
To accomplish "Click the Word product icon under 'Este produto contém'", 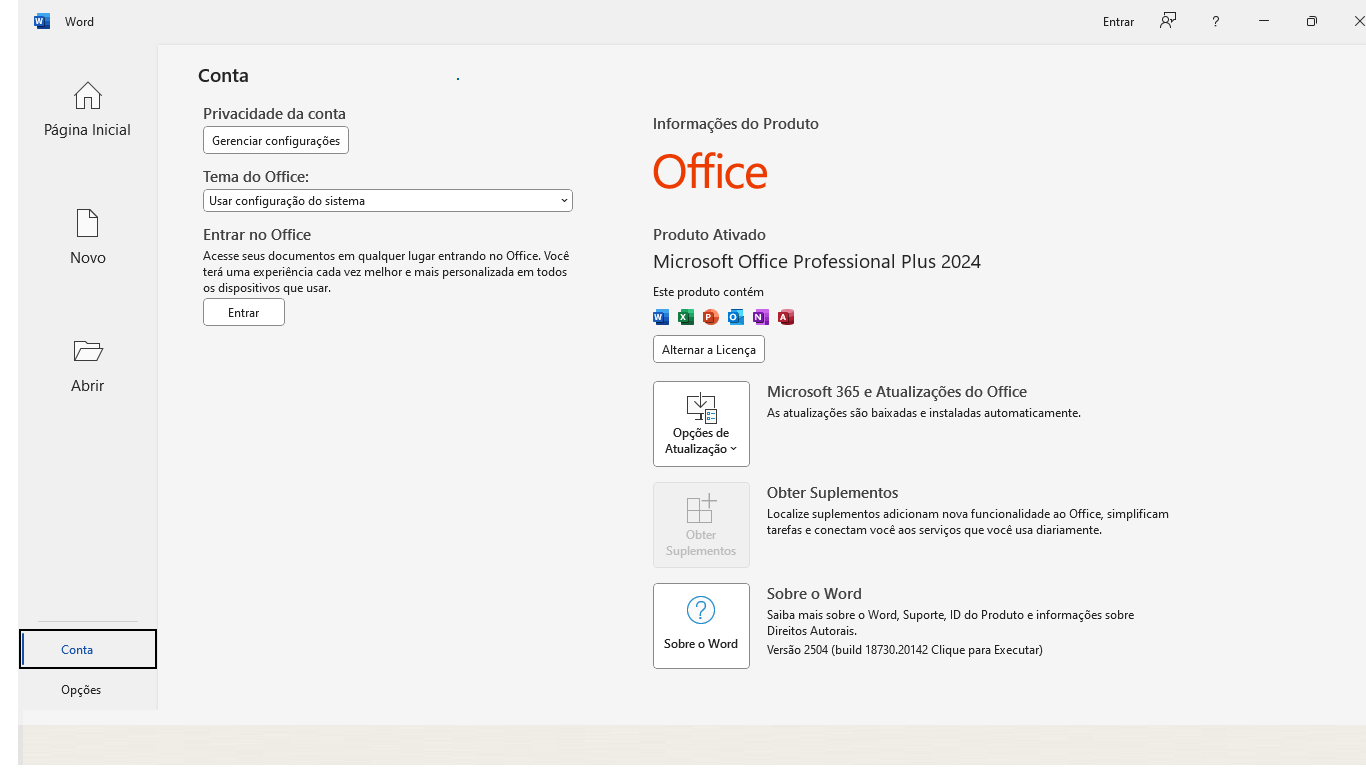I will coord(661,317).
